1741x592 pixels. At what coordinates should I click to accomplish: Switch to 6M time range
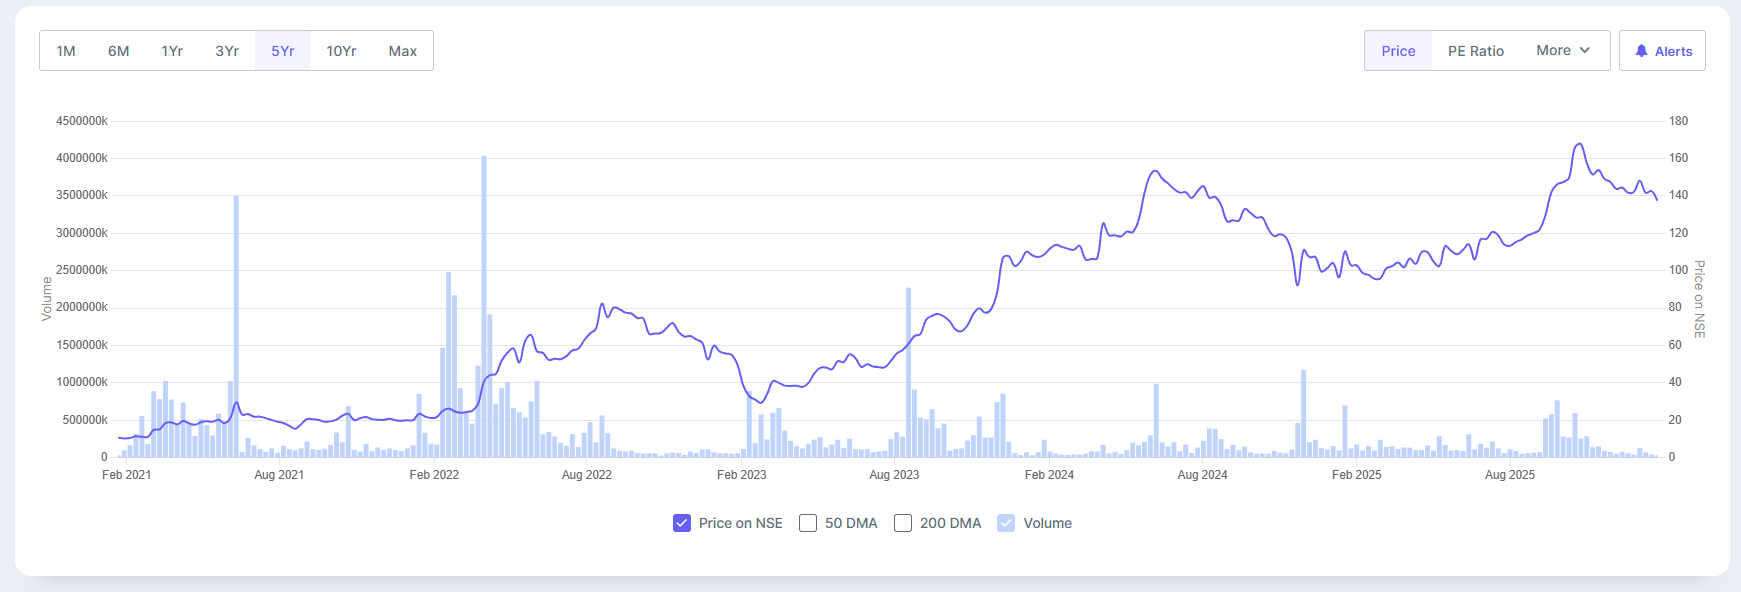119,51
